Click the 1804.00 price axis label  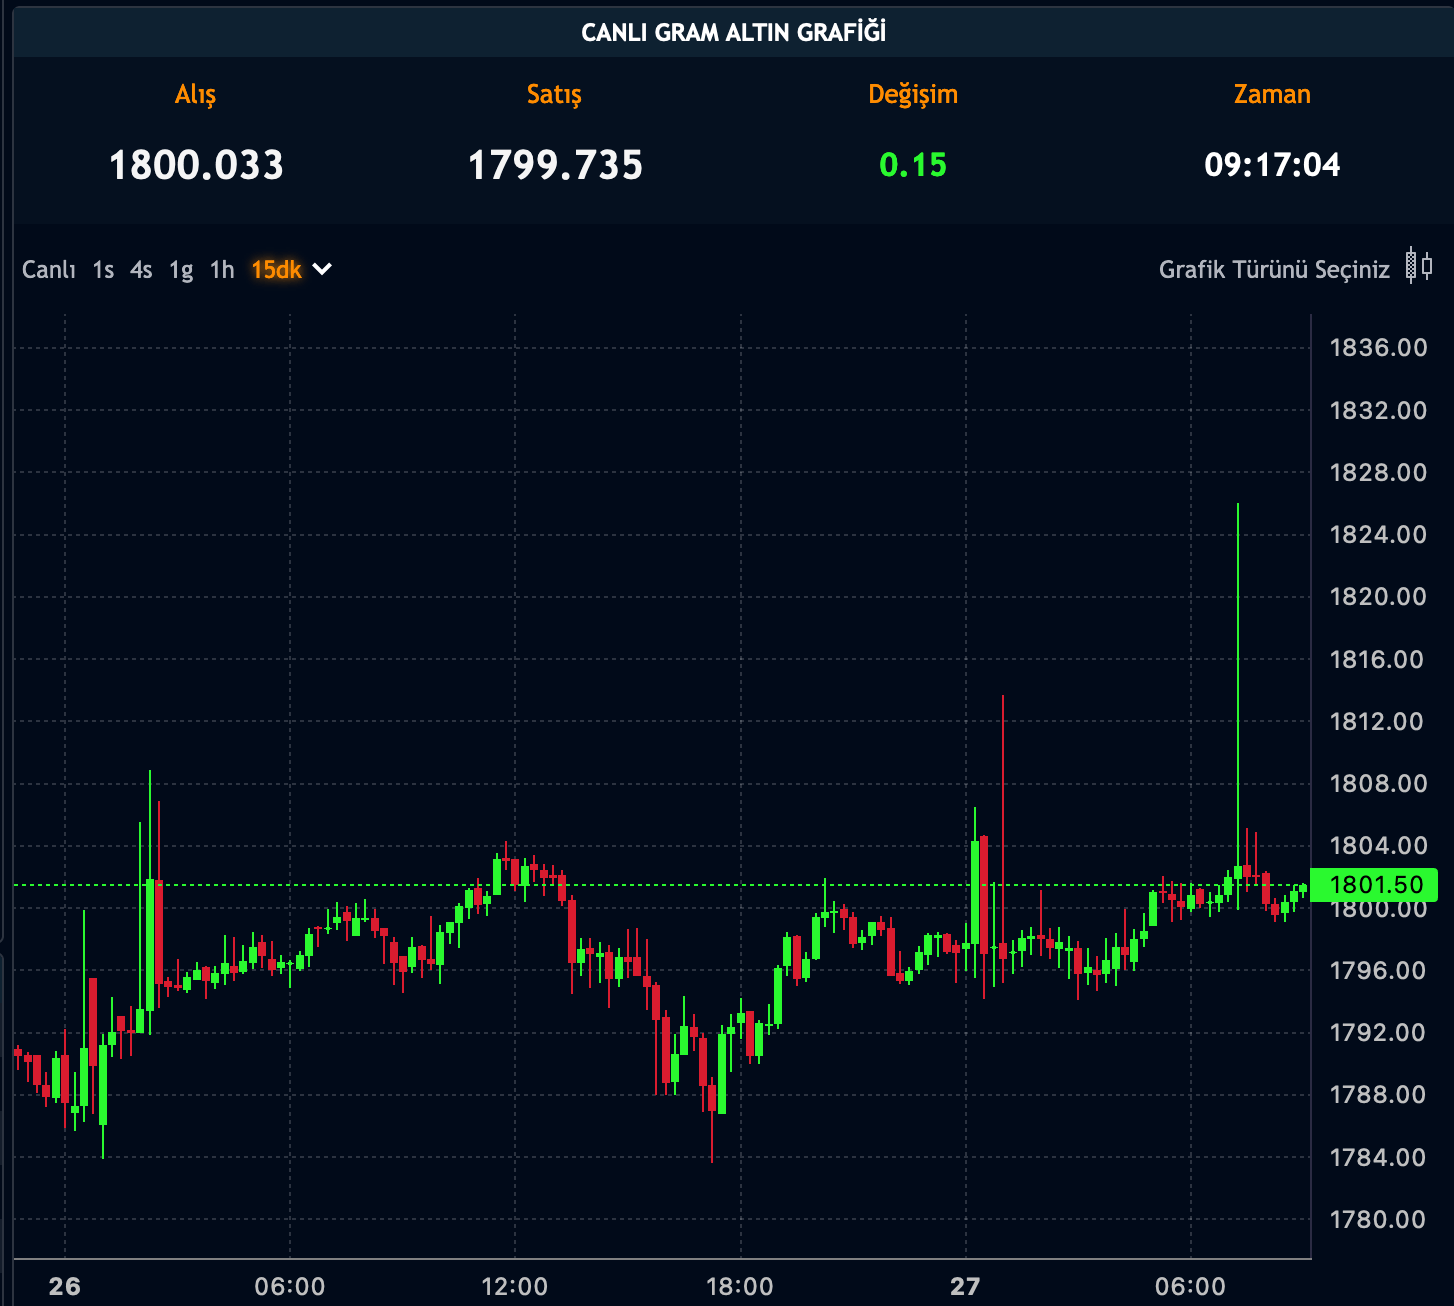(x=1378, y=845)
